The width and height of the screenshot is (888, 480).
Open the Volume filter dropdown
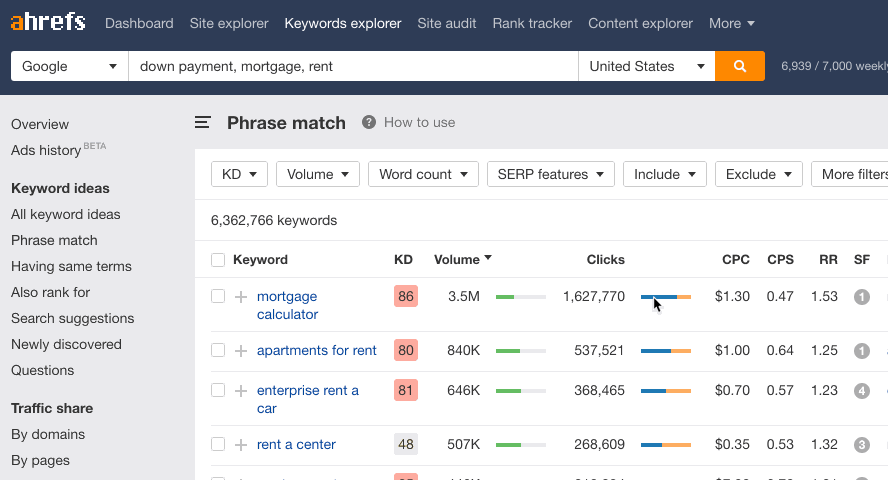coord(318,174)
